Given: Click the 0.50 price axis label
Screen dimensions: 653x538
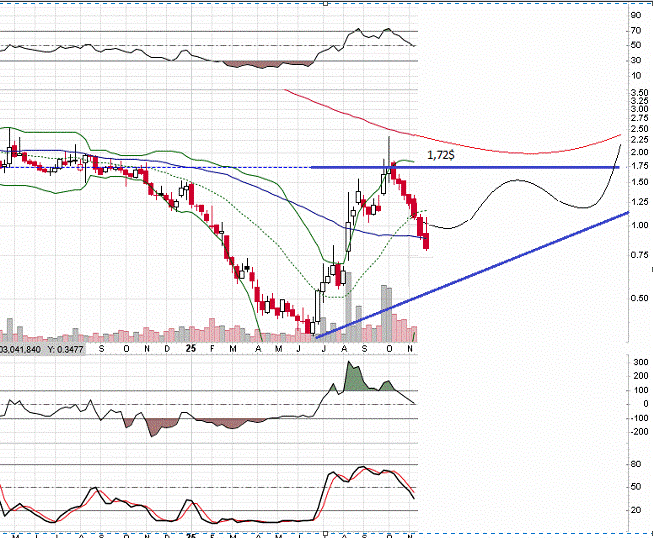Looking at the screenshot, I should [x=636, y=298].
